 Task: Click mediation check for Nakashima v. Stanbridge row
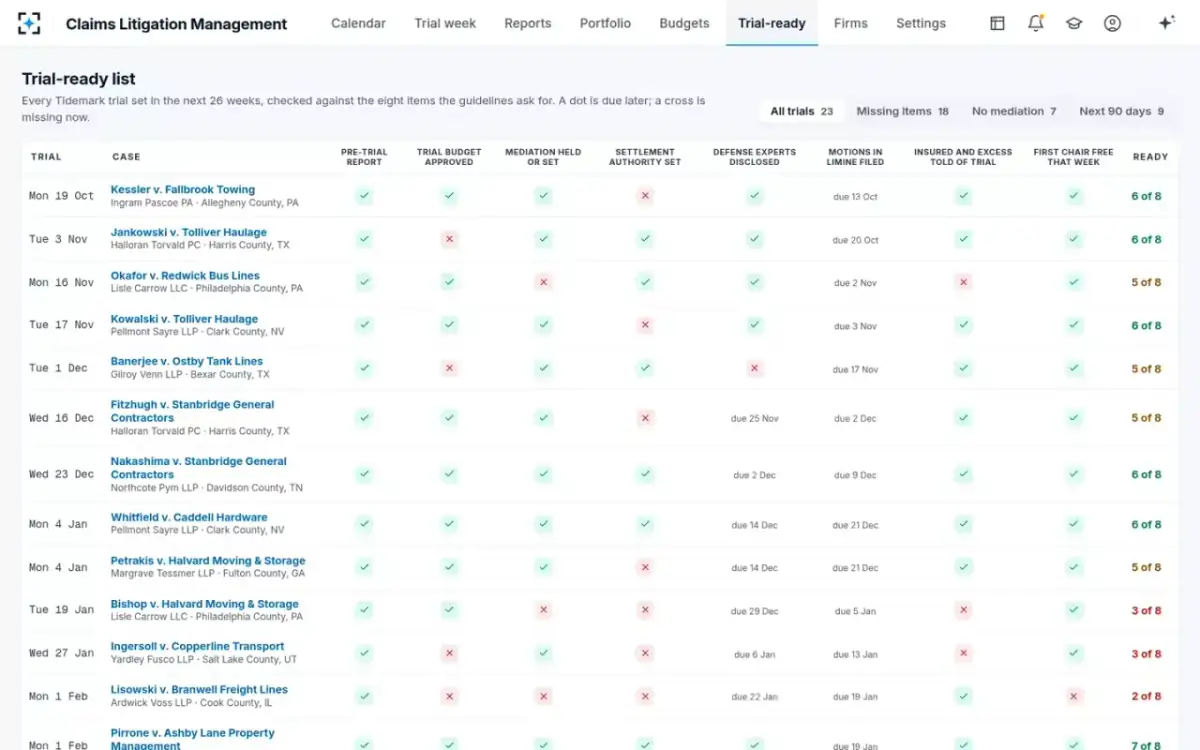tap(543, 474)
